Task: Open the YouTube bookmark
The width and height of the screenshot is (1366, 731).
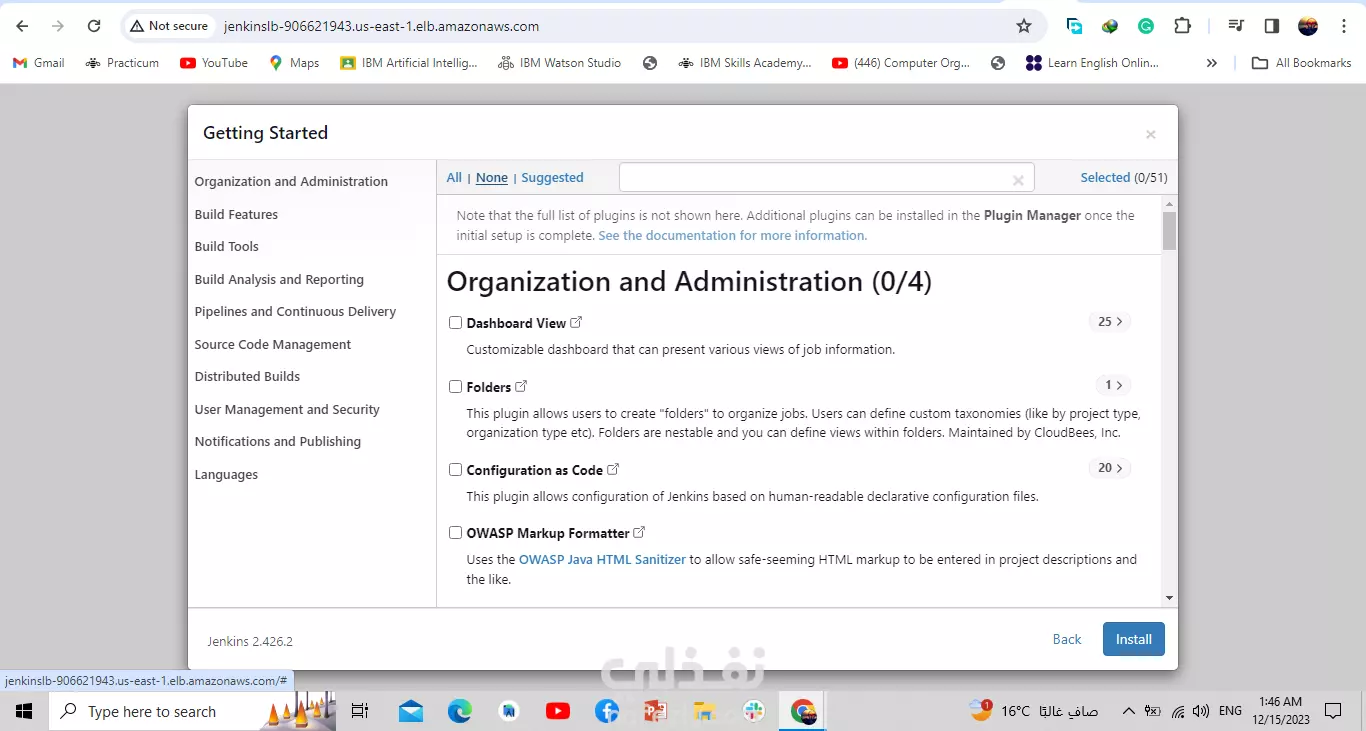Action: (x=213, y=62)
